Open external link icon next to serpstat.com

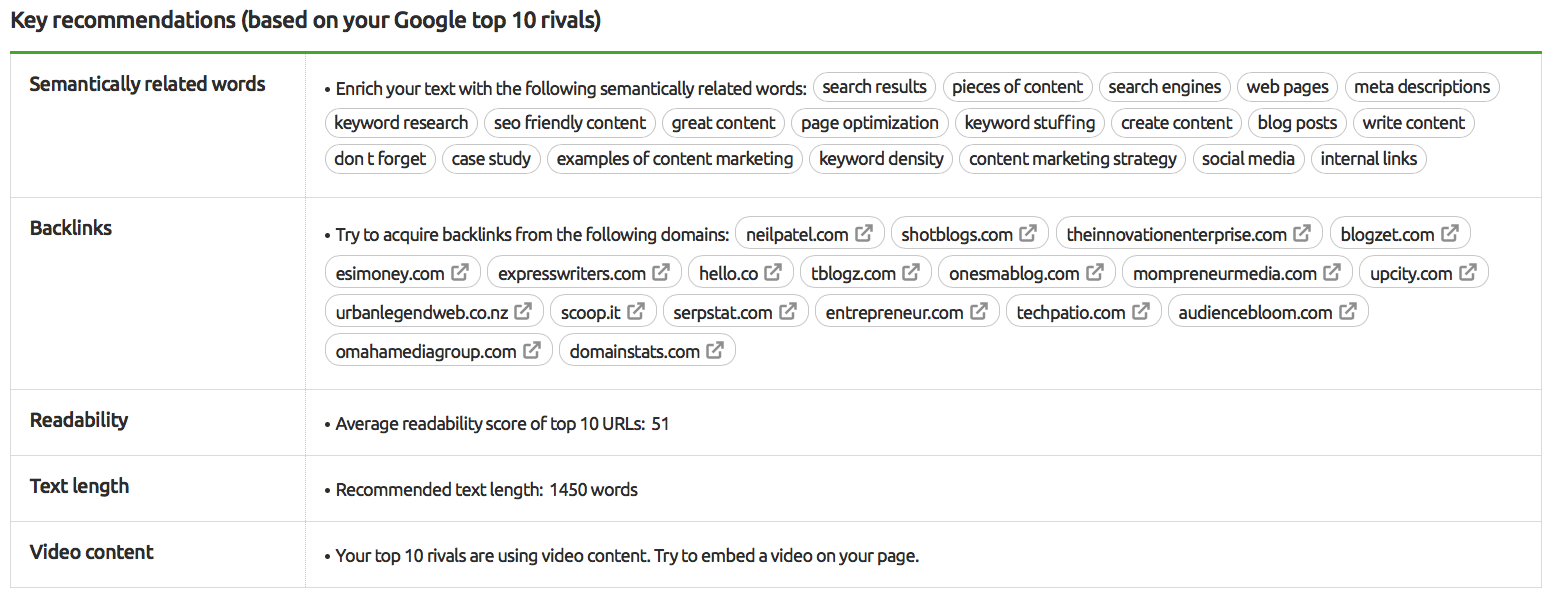(x=788, y=312)
